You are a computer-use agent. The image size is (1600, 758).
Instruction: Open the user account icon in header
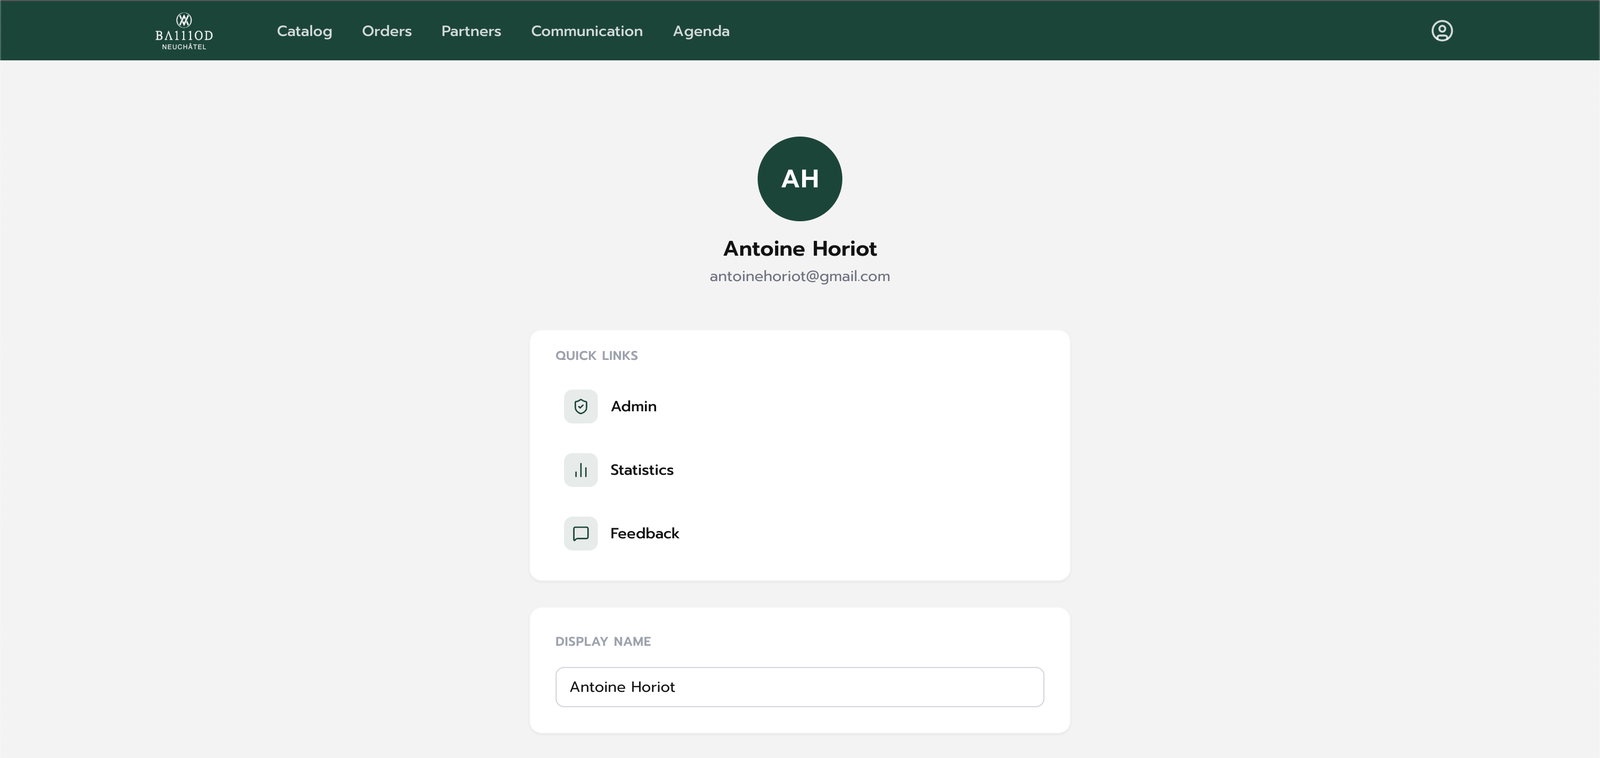1442,31
